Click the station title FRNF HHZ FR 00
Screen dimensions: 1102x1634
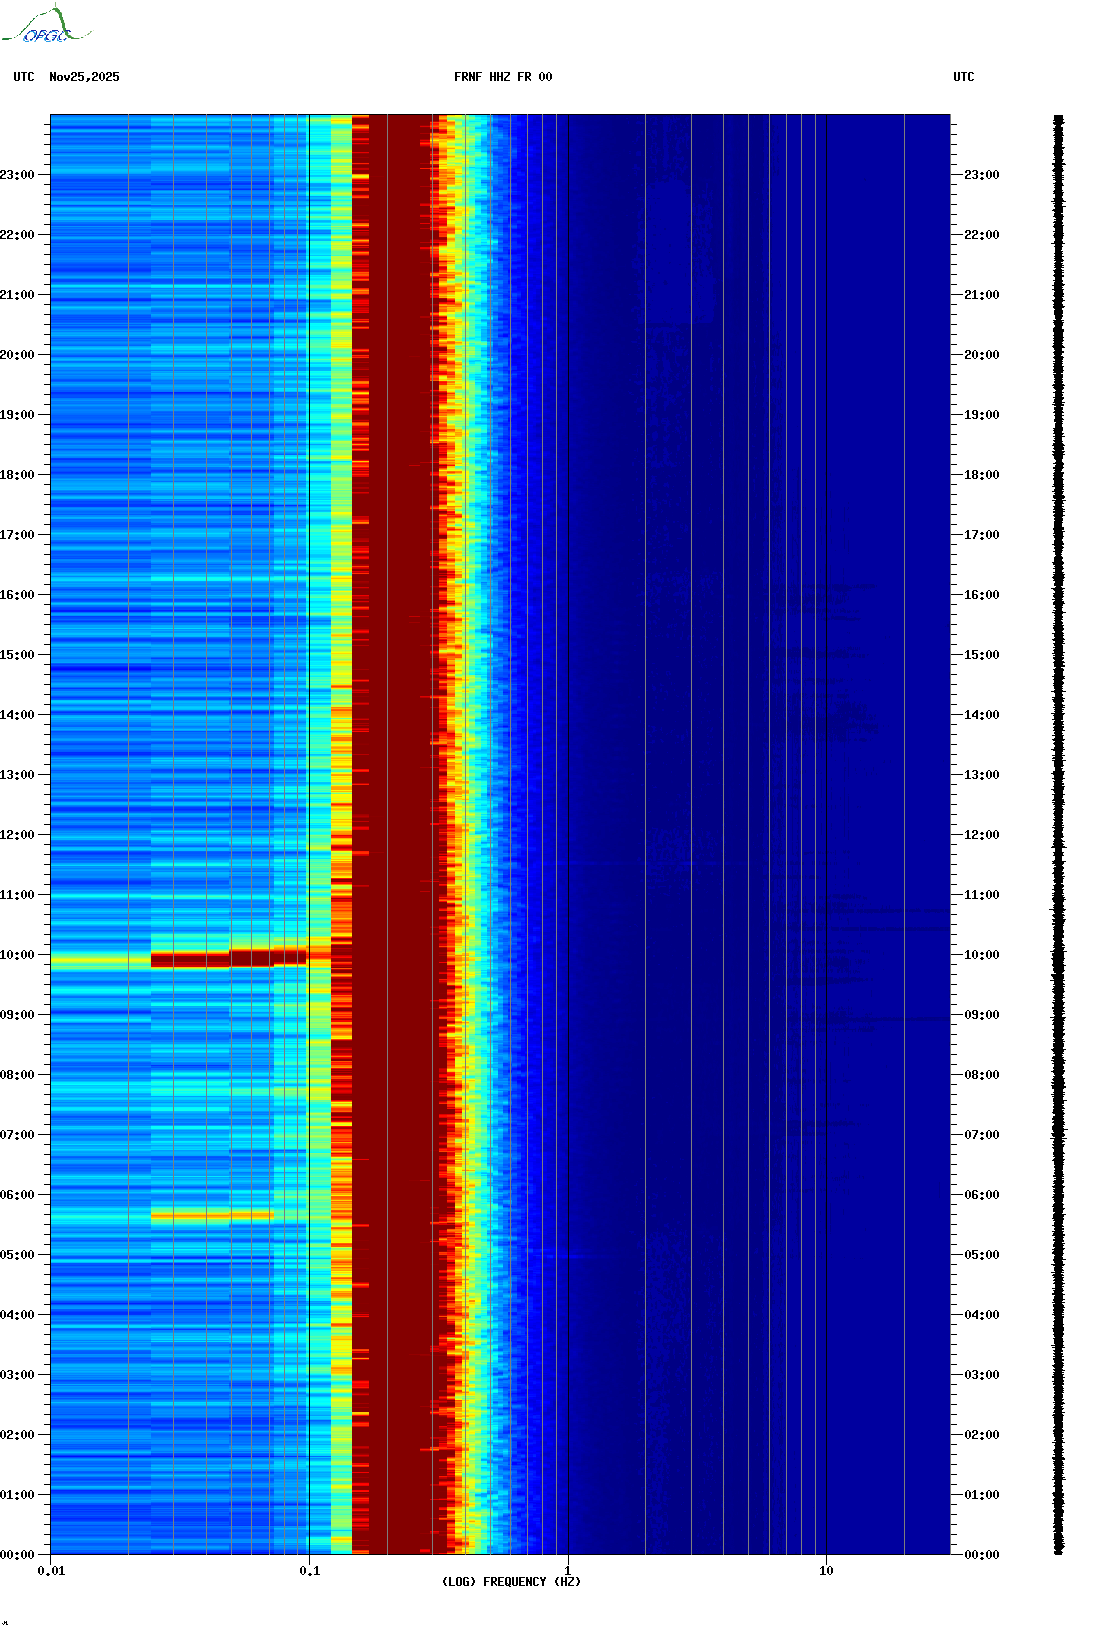[502, 77]
